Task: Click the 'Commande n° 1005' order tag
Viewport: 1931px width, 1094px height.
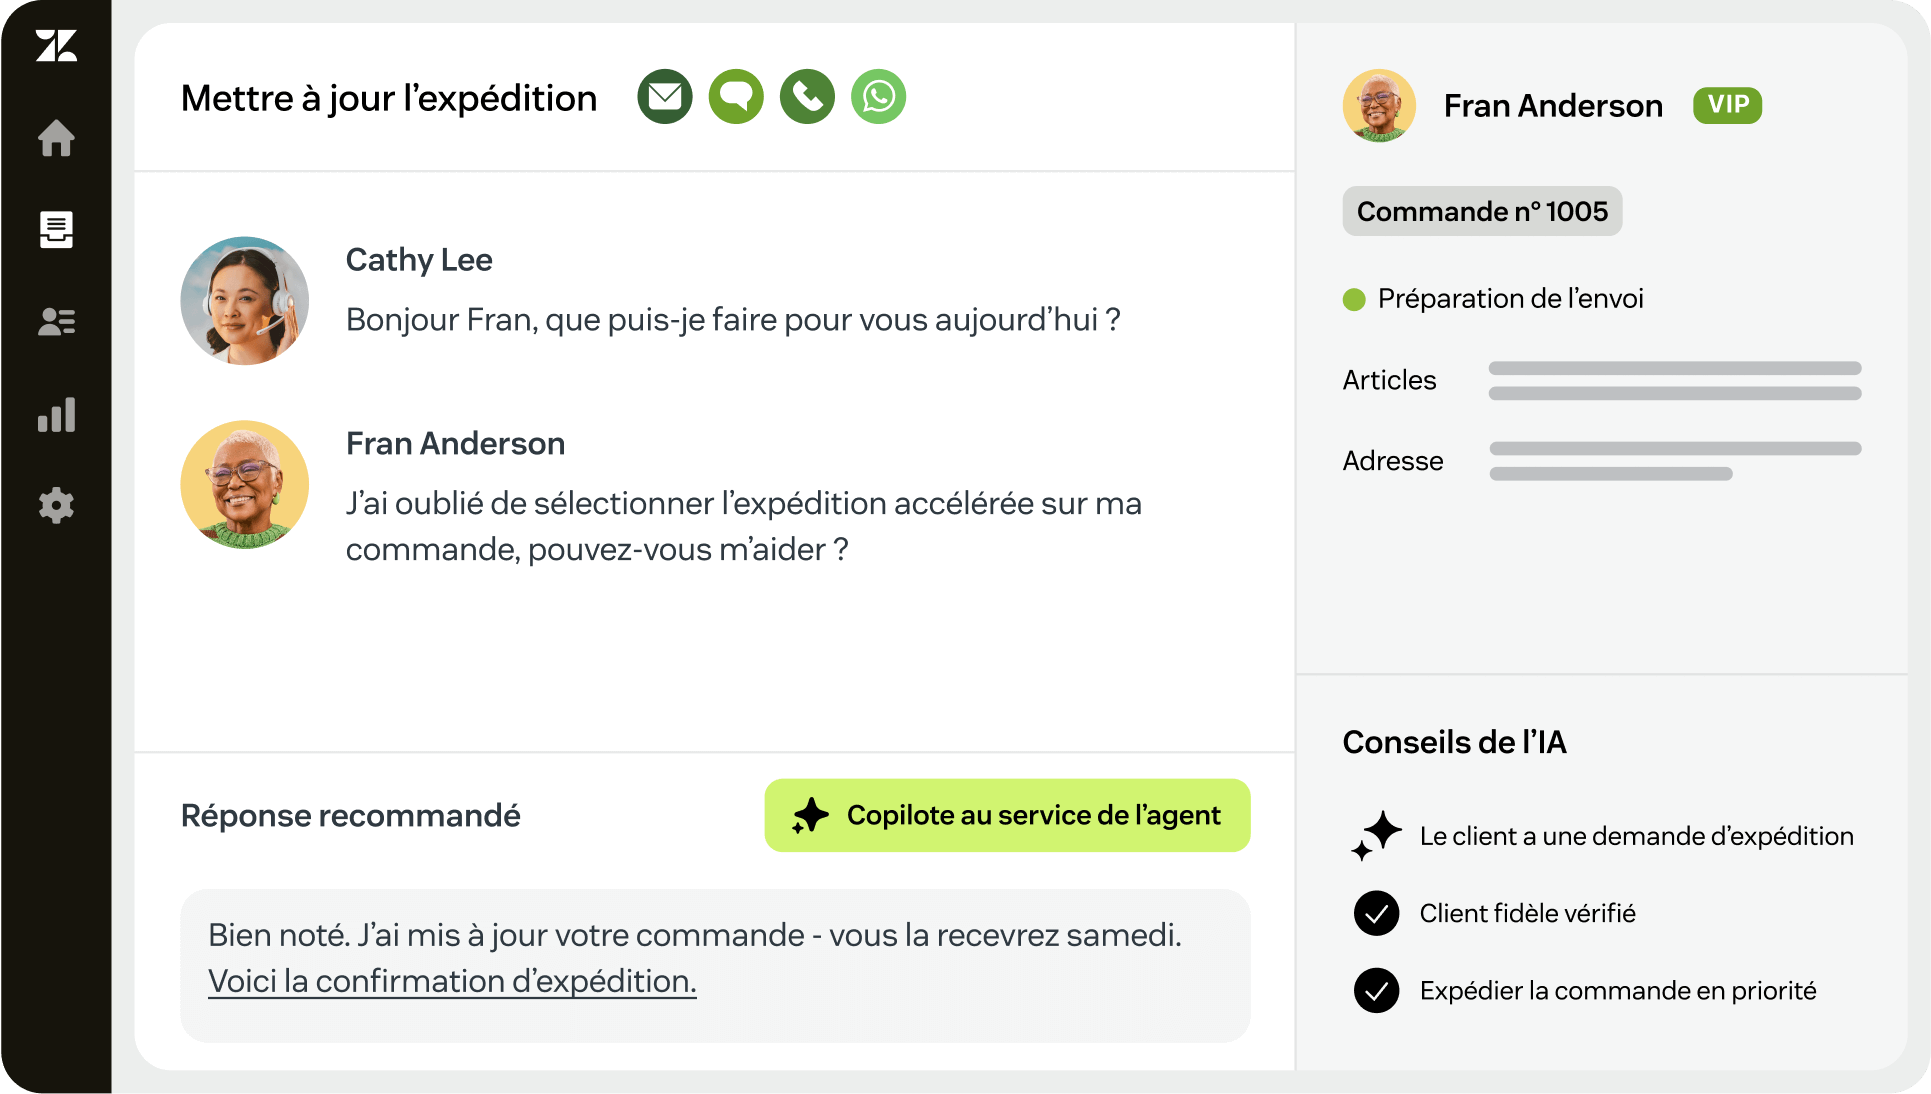Action: coord(1482,212)
